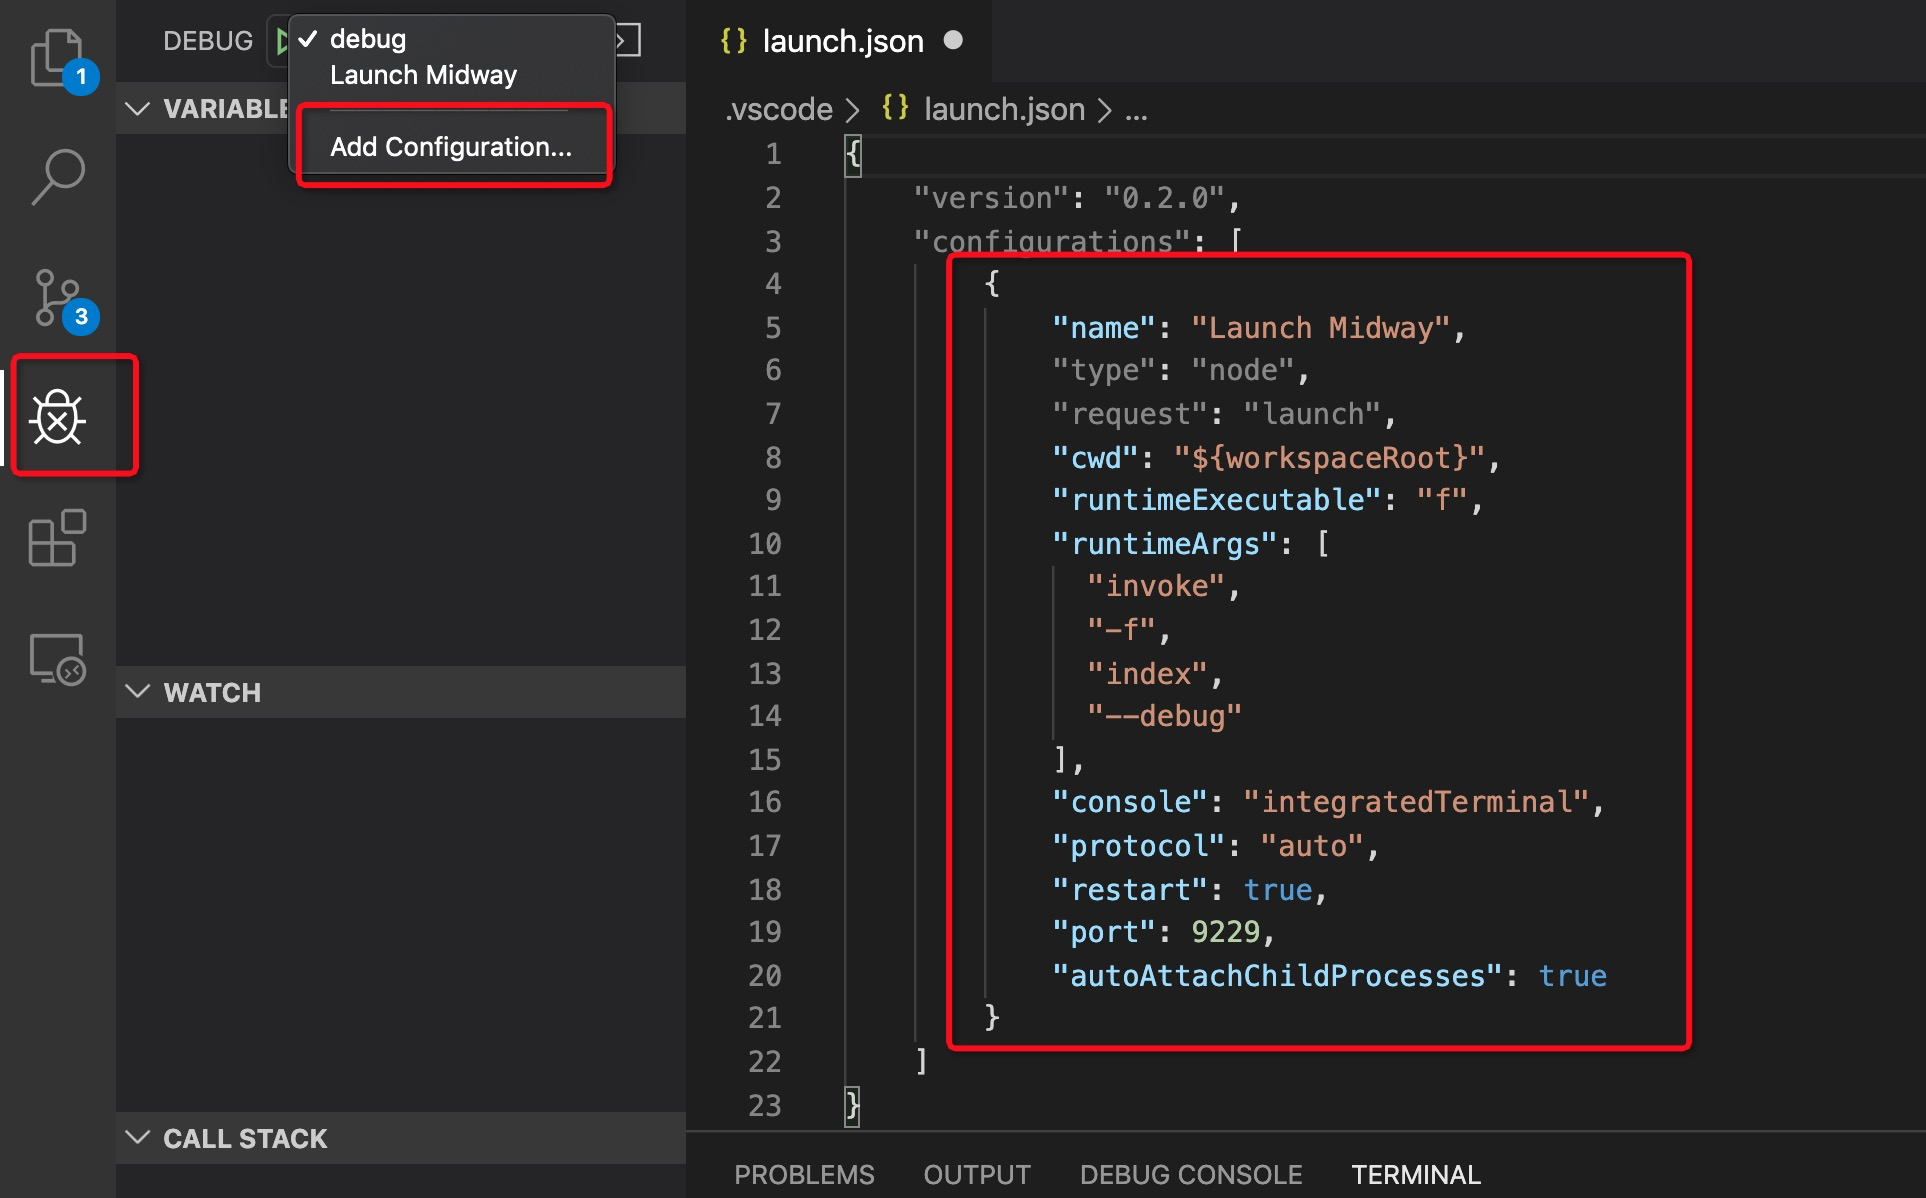Click the "runtimeArgs" key on line 10
The height and width of the screenshot is (1198, 1926).
point(1164,543)
